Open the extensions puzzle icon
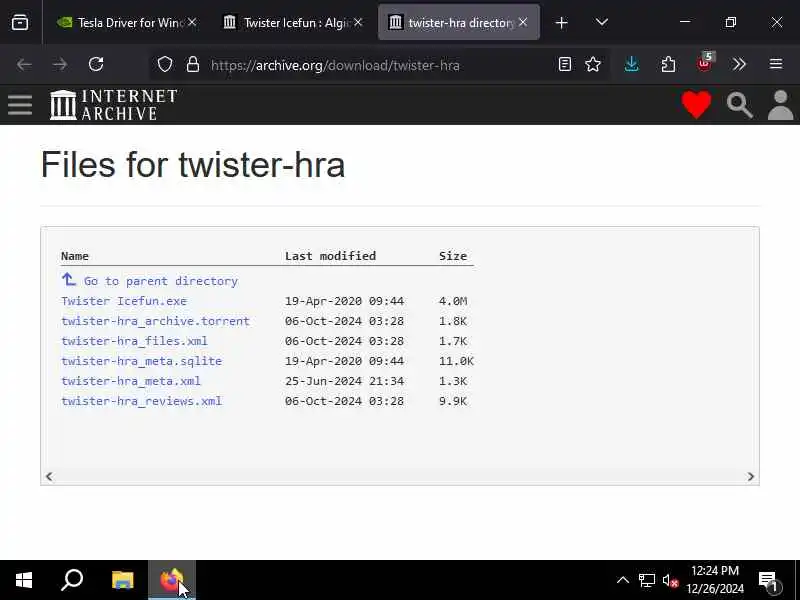The width and height of the screenshot is (800, 600). [x=668, y=65]
